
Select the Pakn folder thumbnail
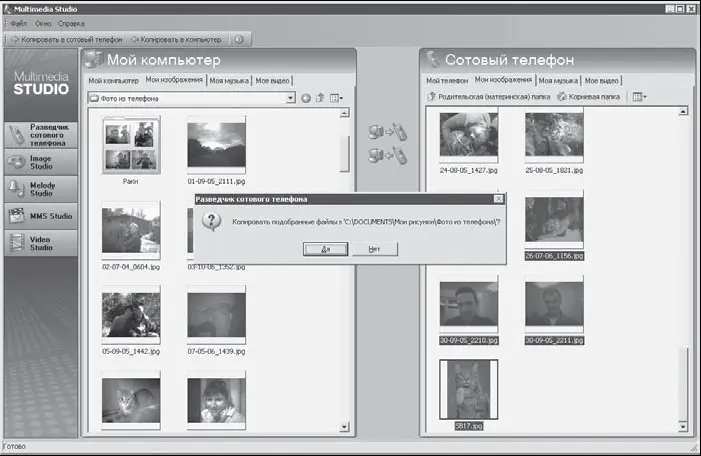pos(131,145)
